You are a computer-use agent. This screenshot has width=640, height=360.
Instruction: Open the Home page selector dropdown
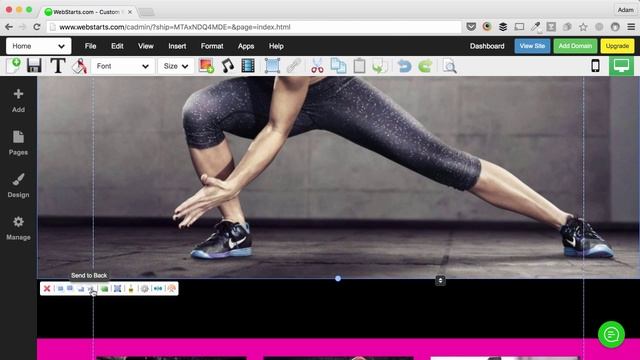(x=38, y=46)
